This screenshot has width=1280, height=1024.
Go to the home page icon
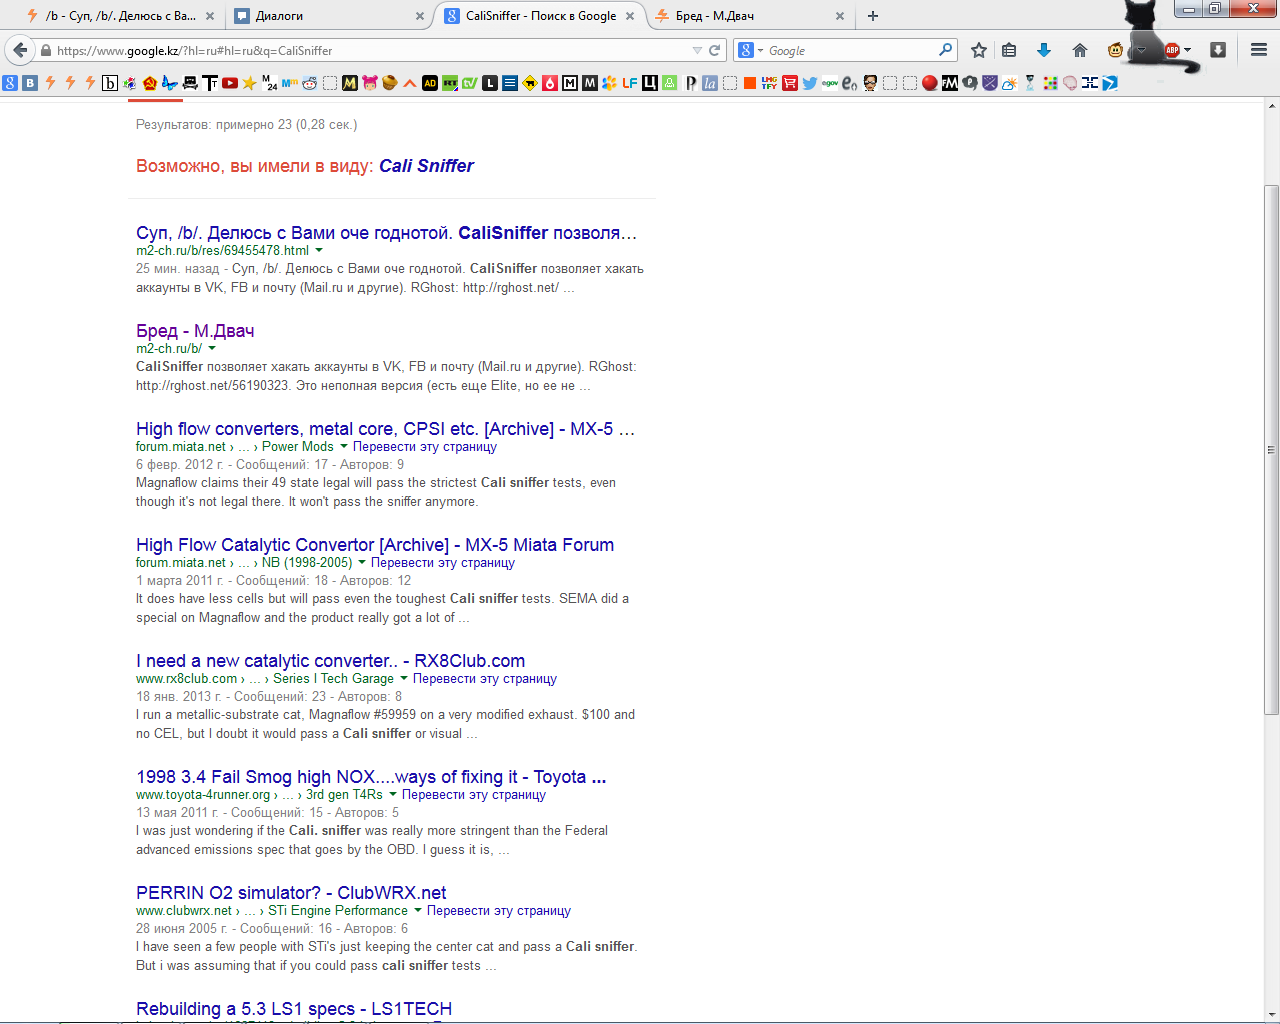click(1080, 50)
